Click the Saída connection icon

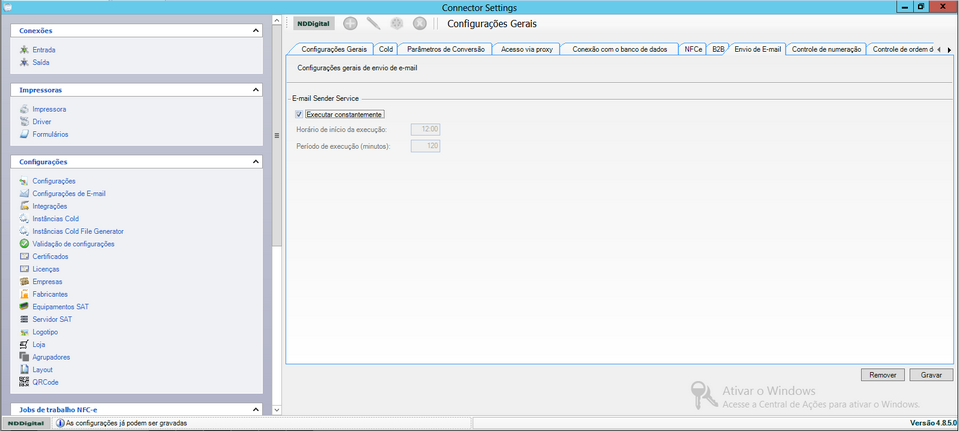click(24, 62)
